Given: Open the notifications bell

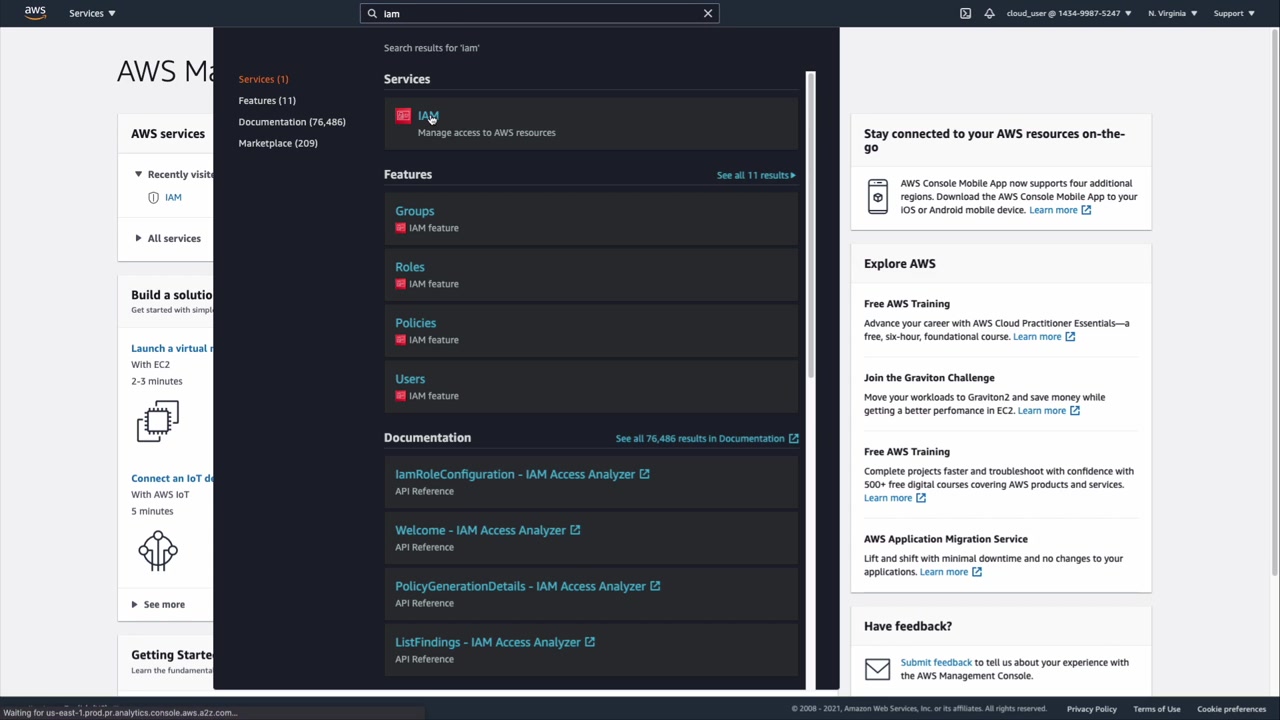Looking at the screenshot, I should [x=989, y=14].
